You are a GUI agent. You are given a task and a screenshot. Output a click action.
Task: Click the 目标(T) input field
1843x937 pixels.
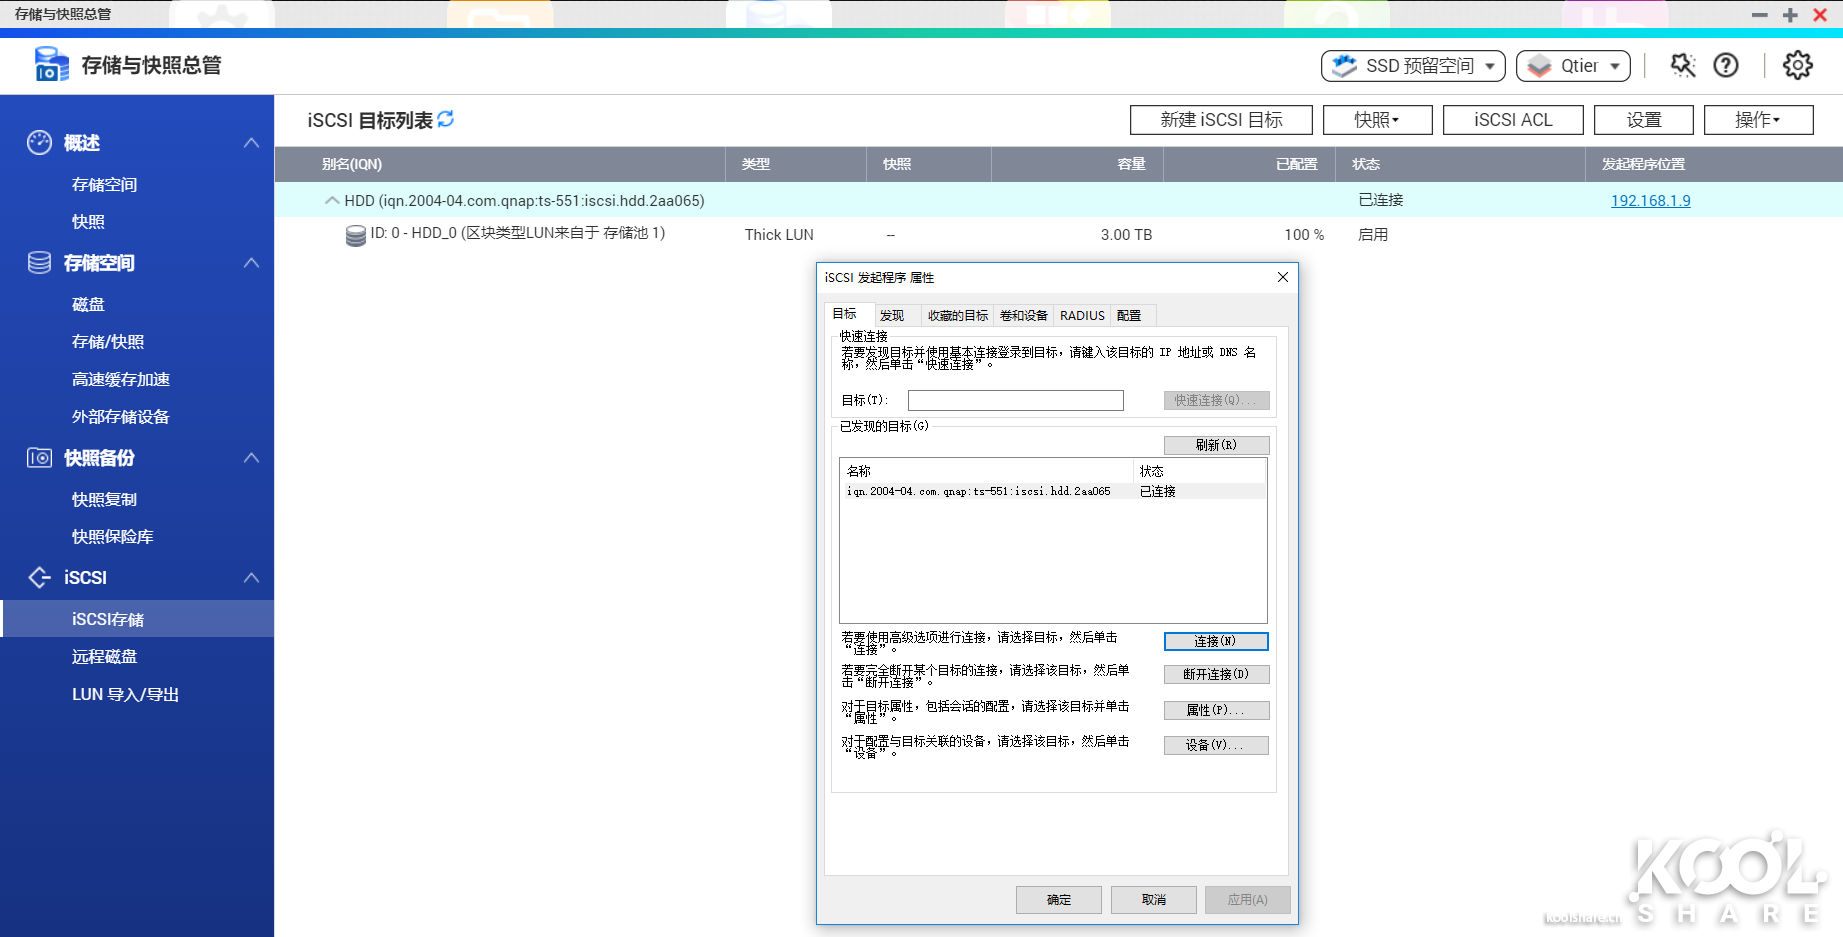click(x=1015, y=400)
